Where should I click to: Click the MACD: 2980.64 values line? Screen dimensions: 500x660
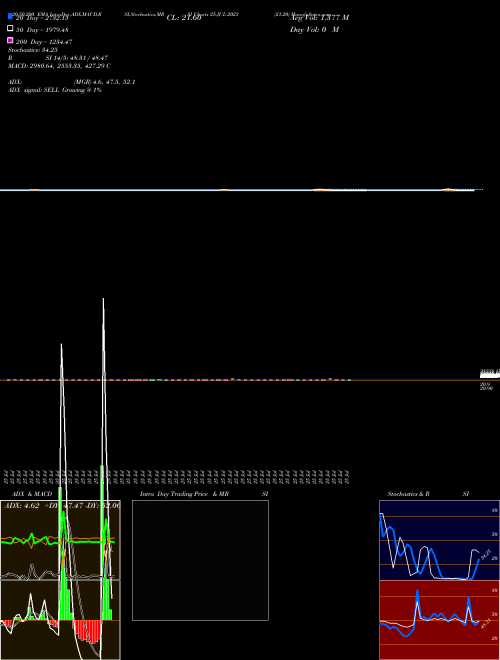click(59, 66)
